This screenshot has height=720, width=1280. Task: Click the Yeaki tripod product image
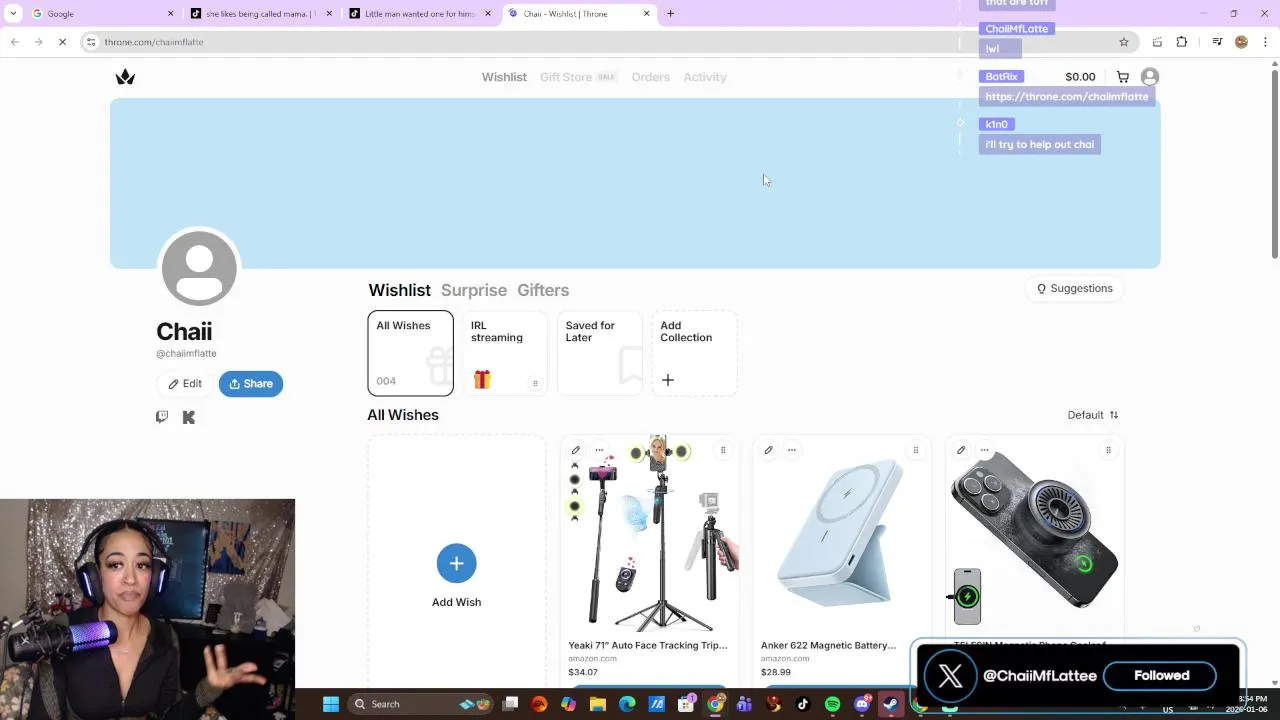pyautogui.click(x=649, y=533)
